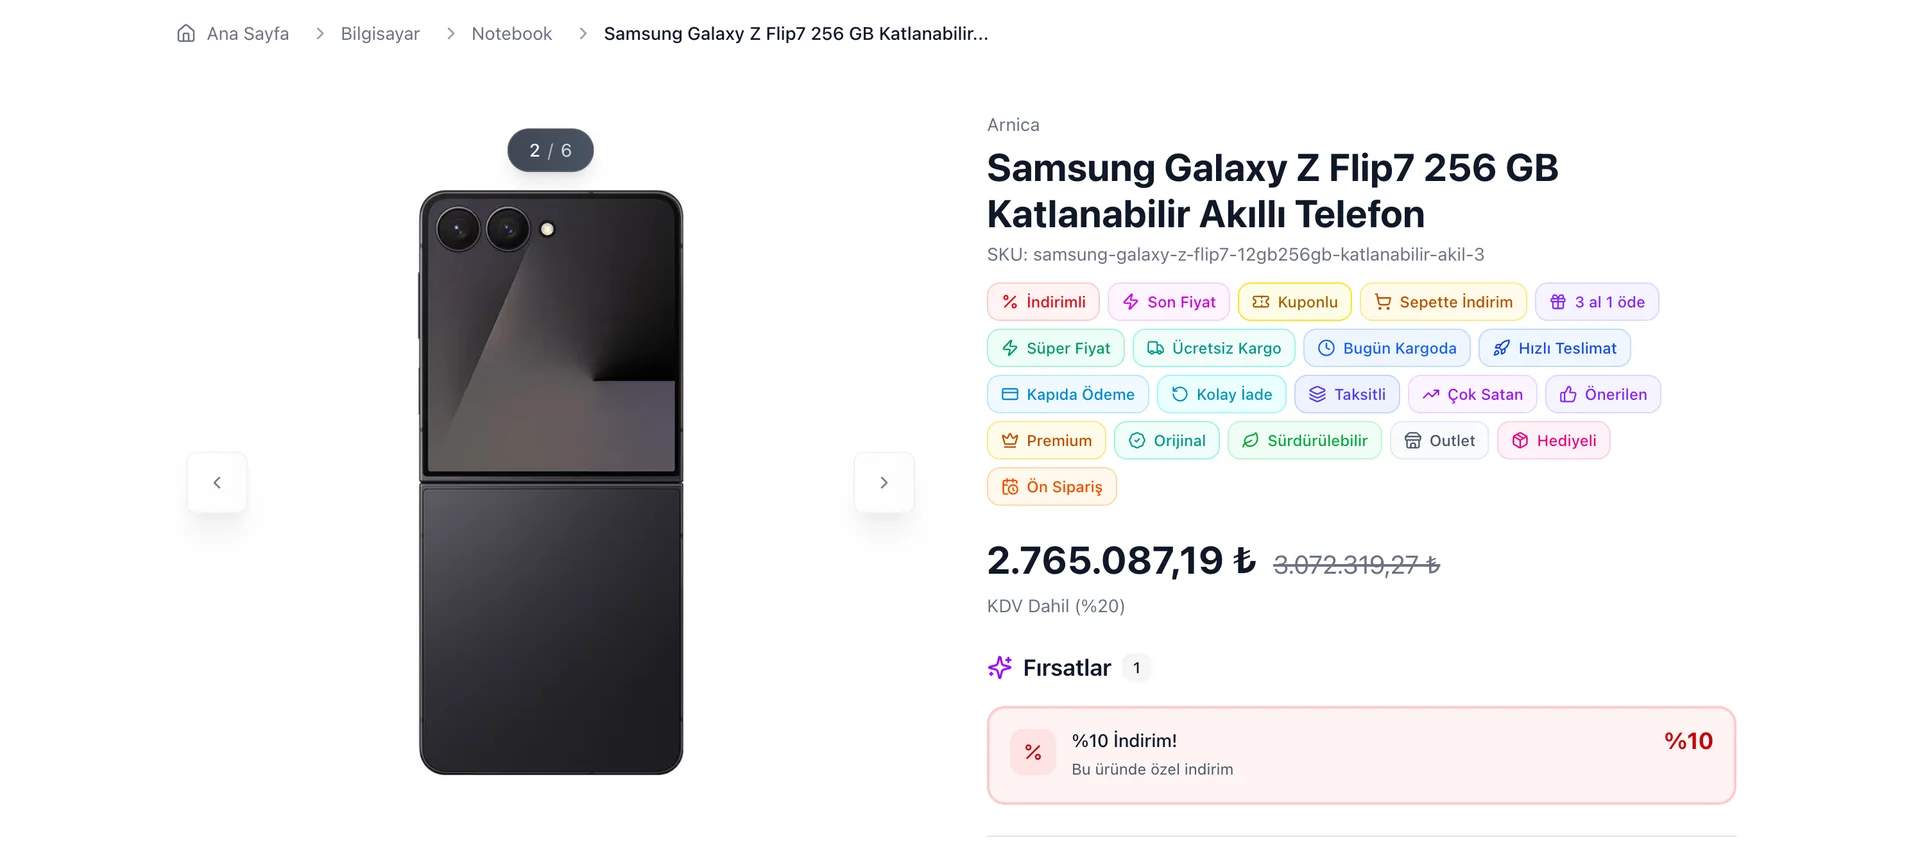This screenshot has height=860, width=1920.
Task: Click the Galaxy Z Flip7 product image
Action: point(551,483)
